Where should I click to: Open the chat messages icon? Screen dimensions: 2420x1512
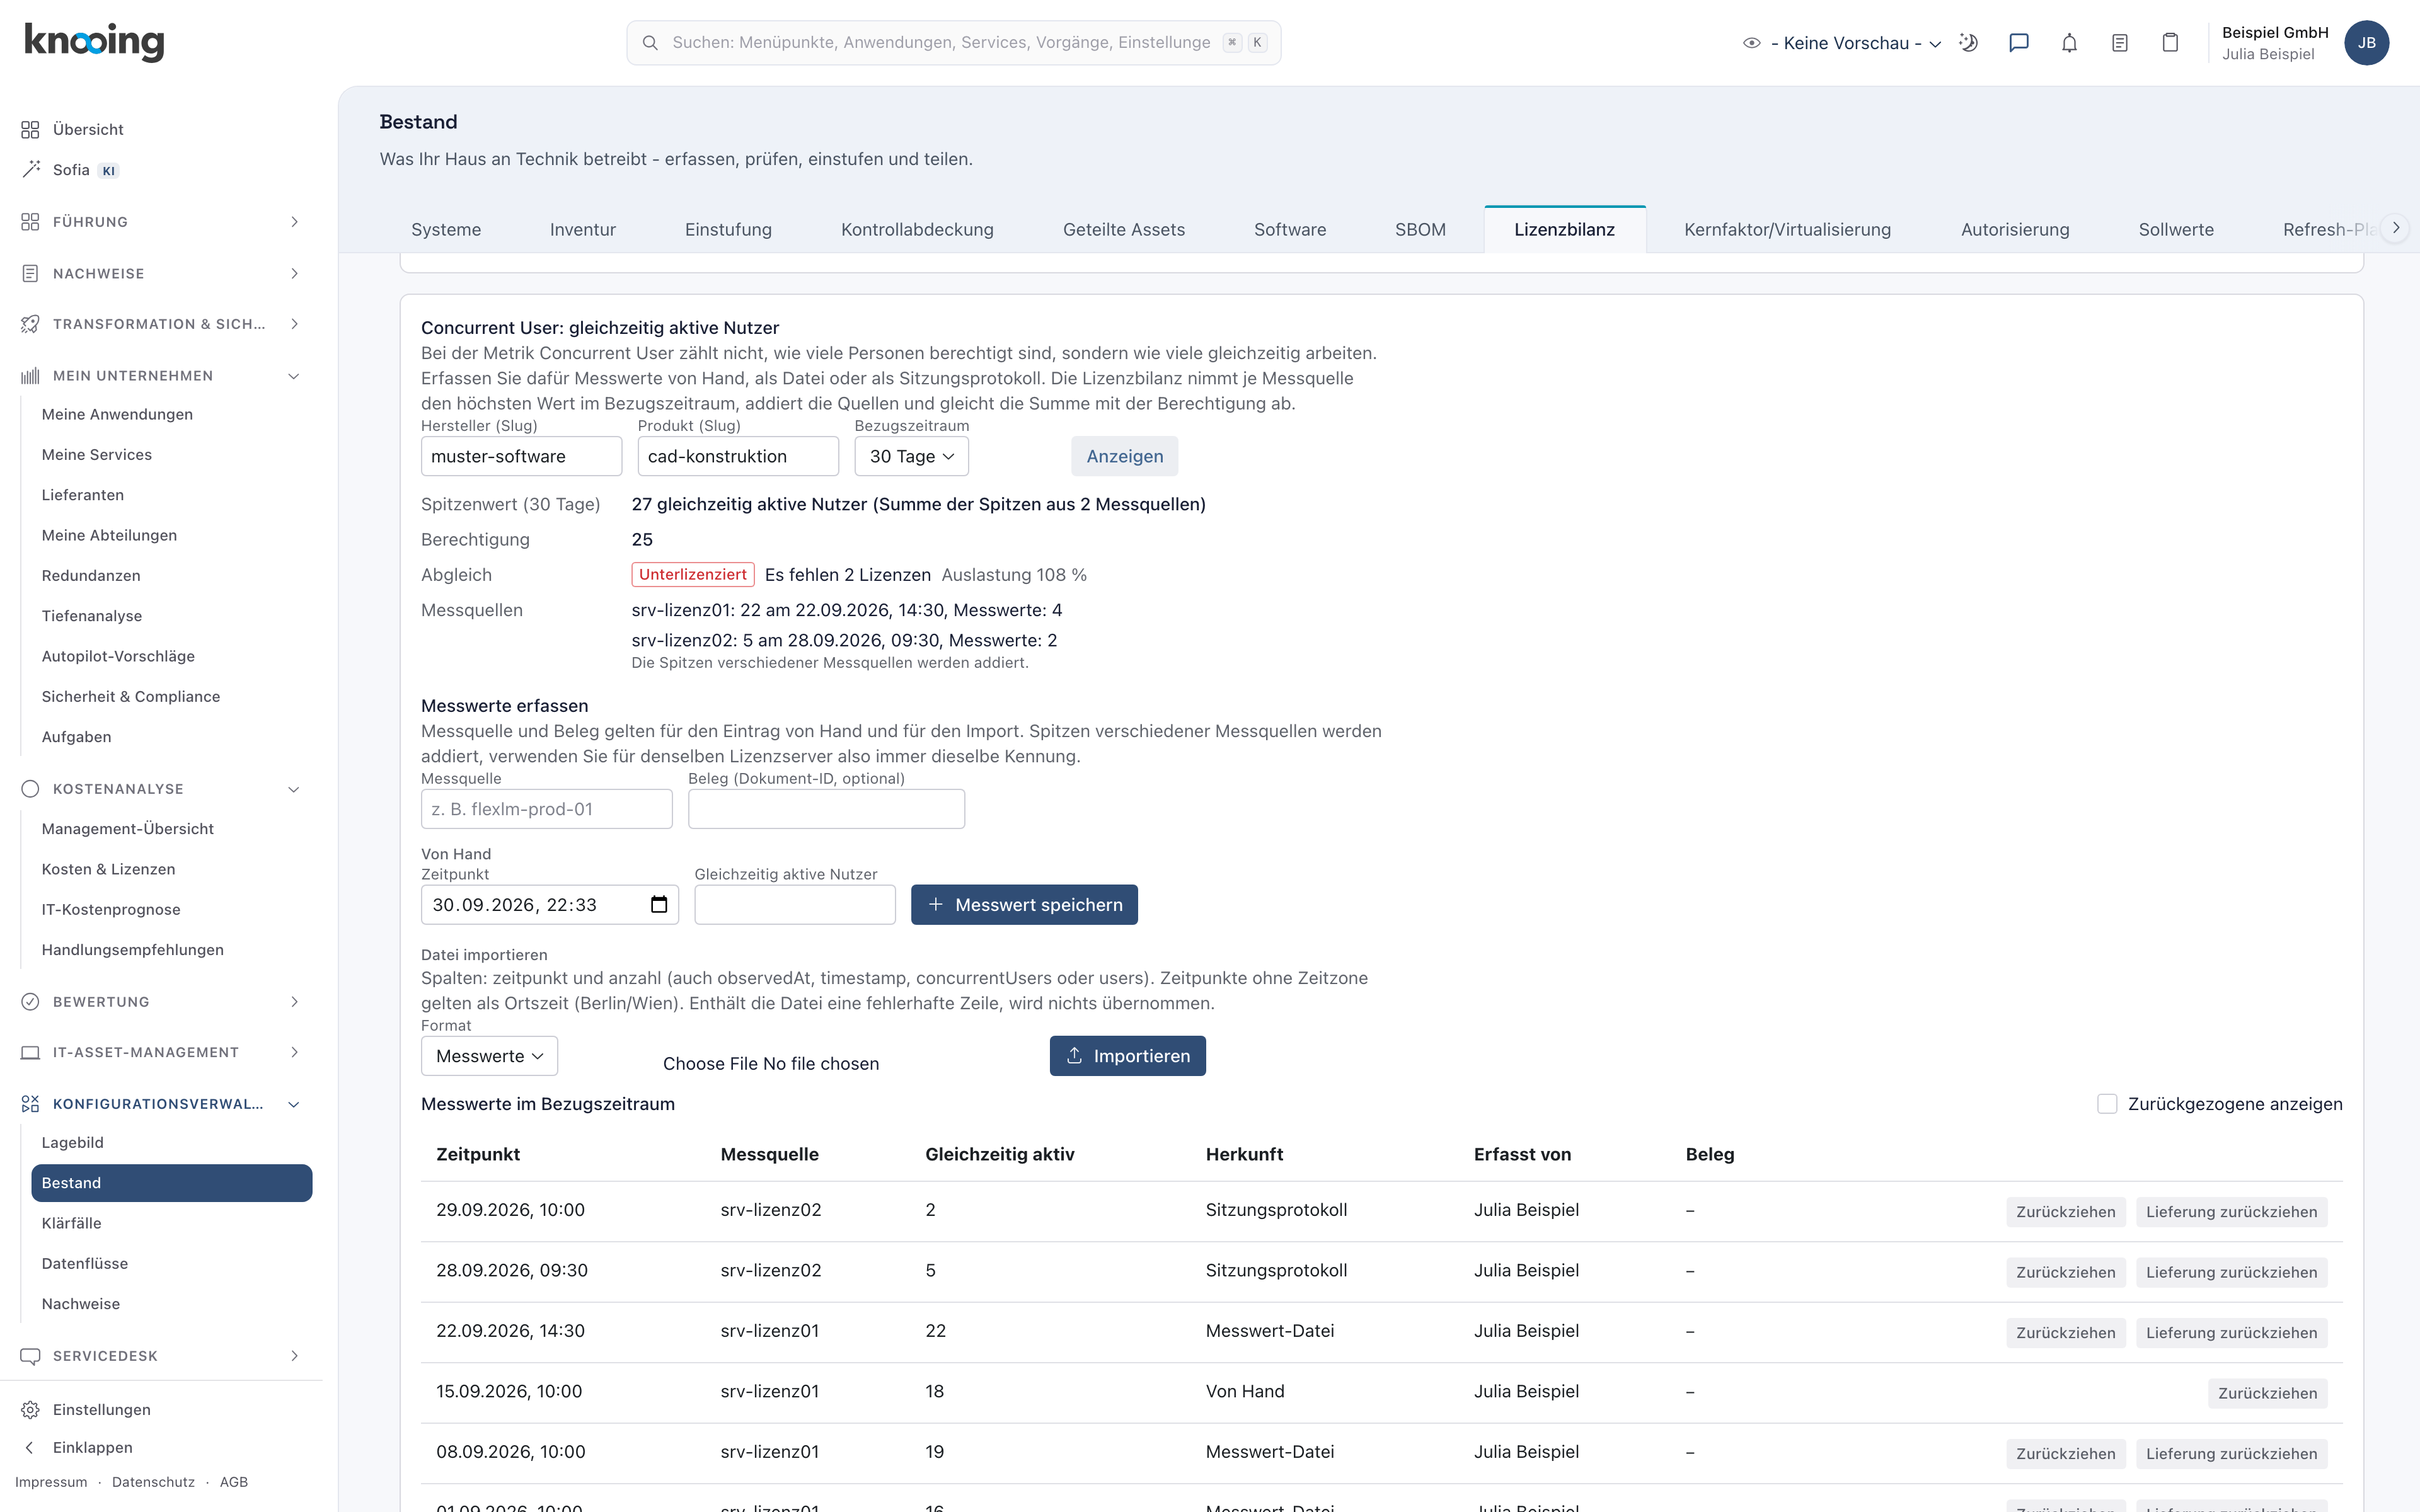click(2019, 43)
